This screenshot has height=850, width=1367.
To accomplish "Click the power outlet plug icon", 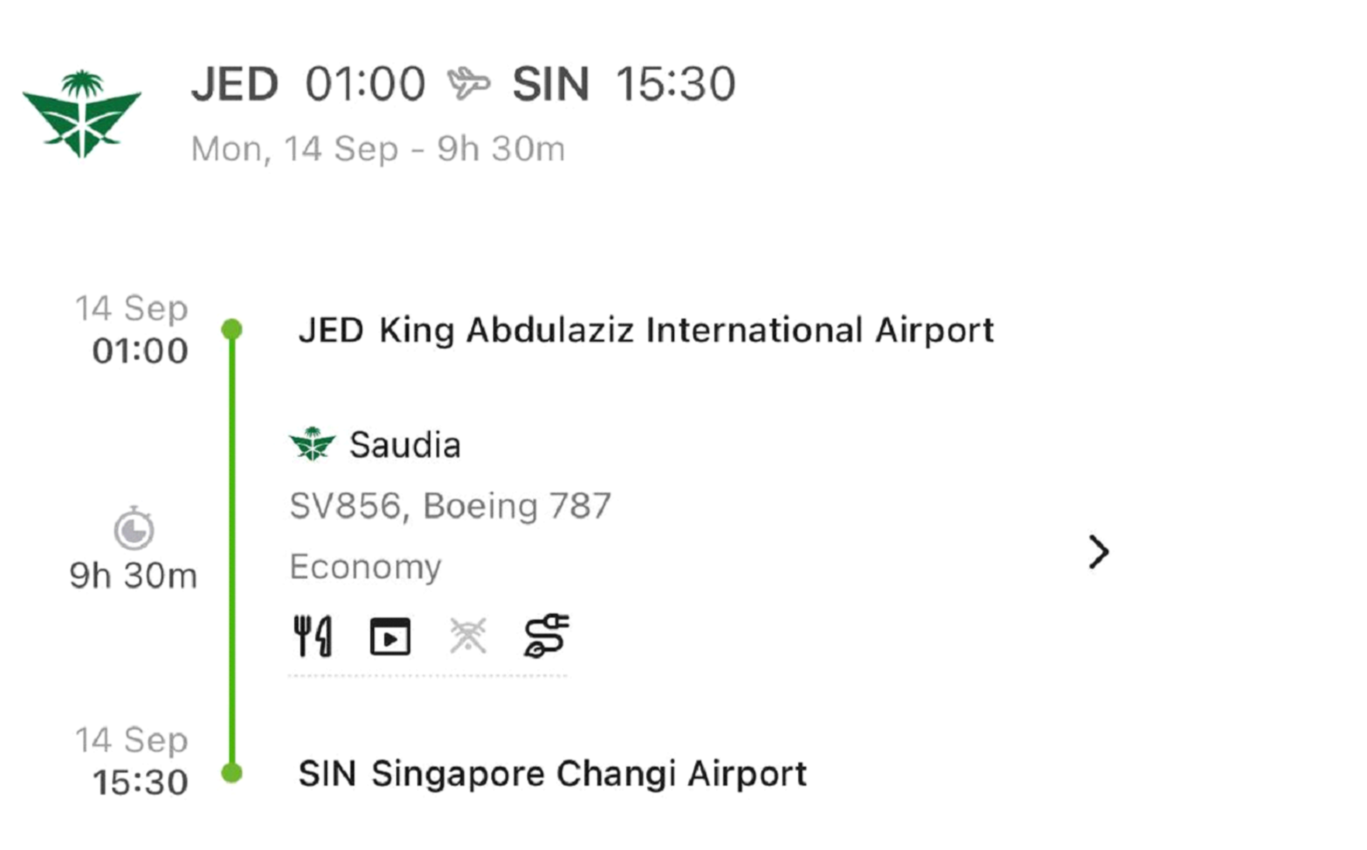I will point(546,636).
